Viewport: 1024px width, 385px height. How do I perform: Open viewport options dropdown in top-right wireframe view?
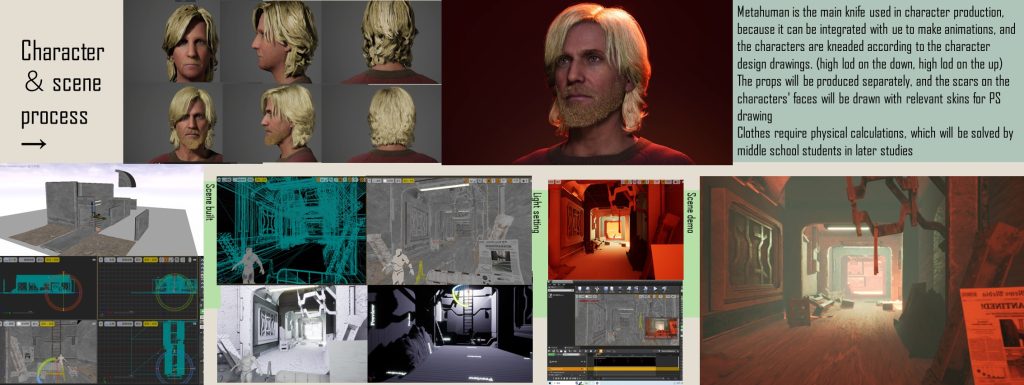click(101, 260)
